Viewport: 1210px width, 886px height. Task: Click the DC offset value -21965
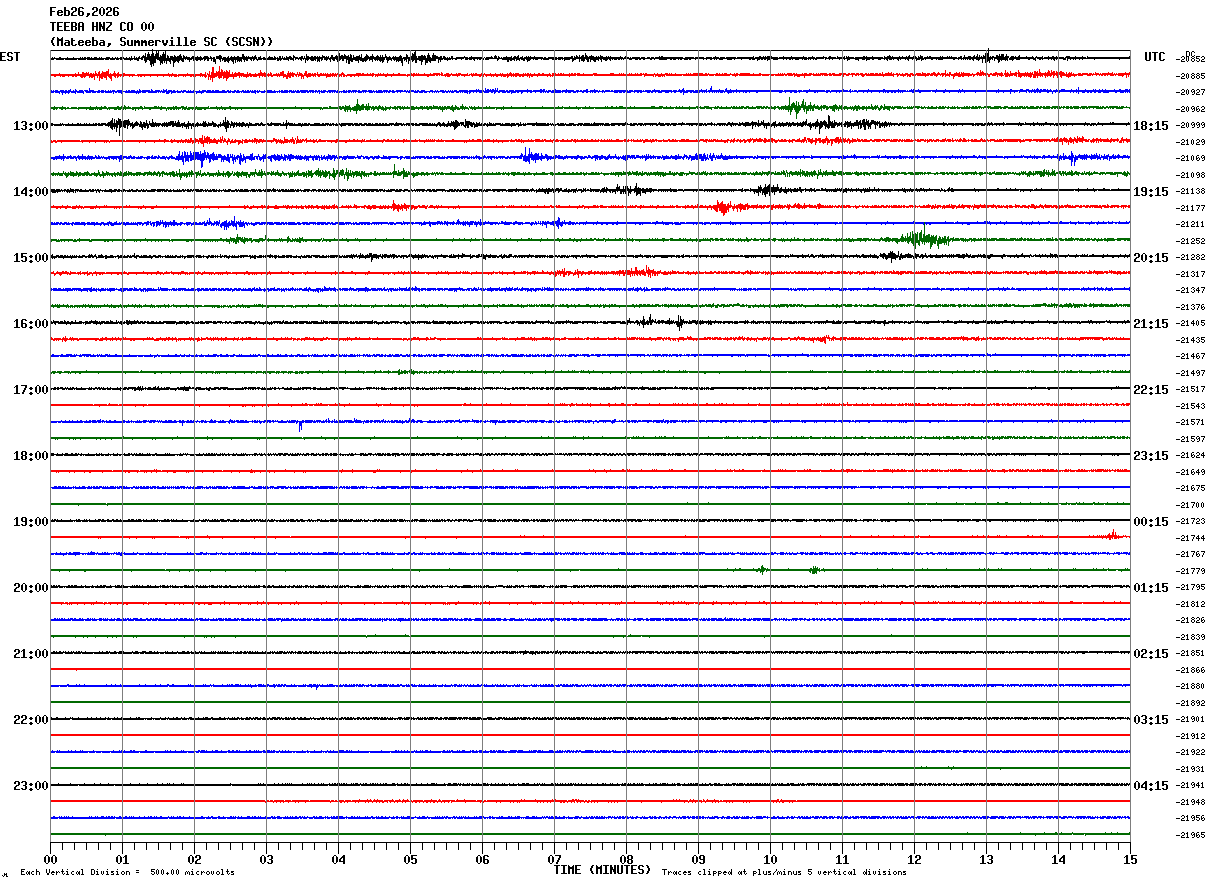(x=1191, y=835)
